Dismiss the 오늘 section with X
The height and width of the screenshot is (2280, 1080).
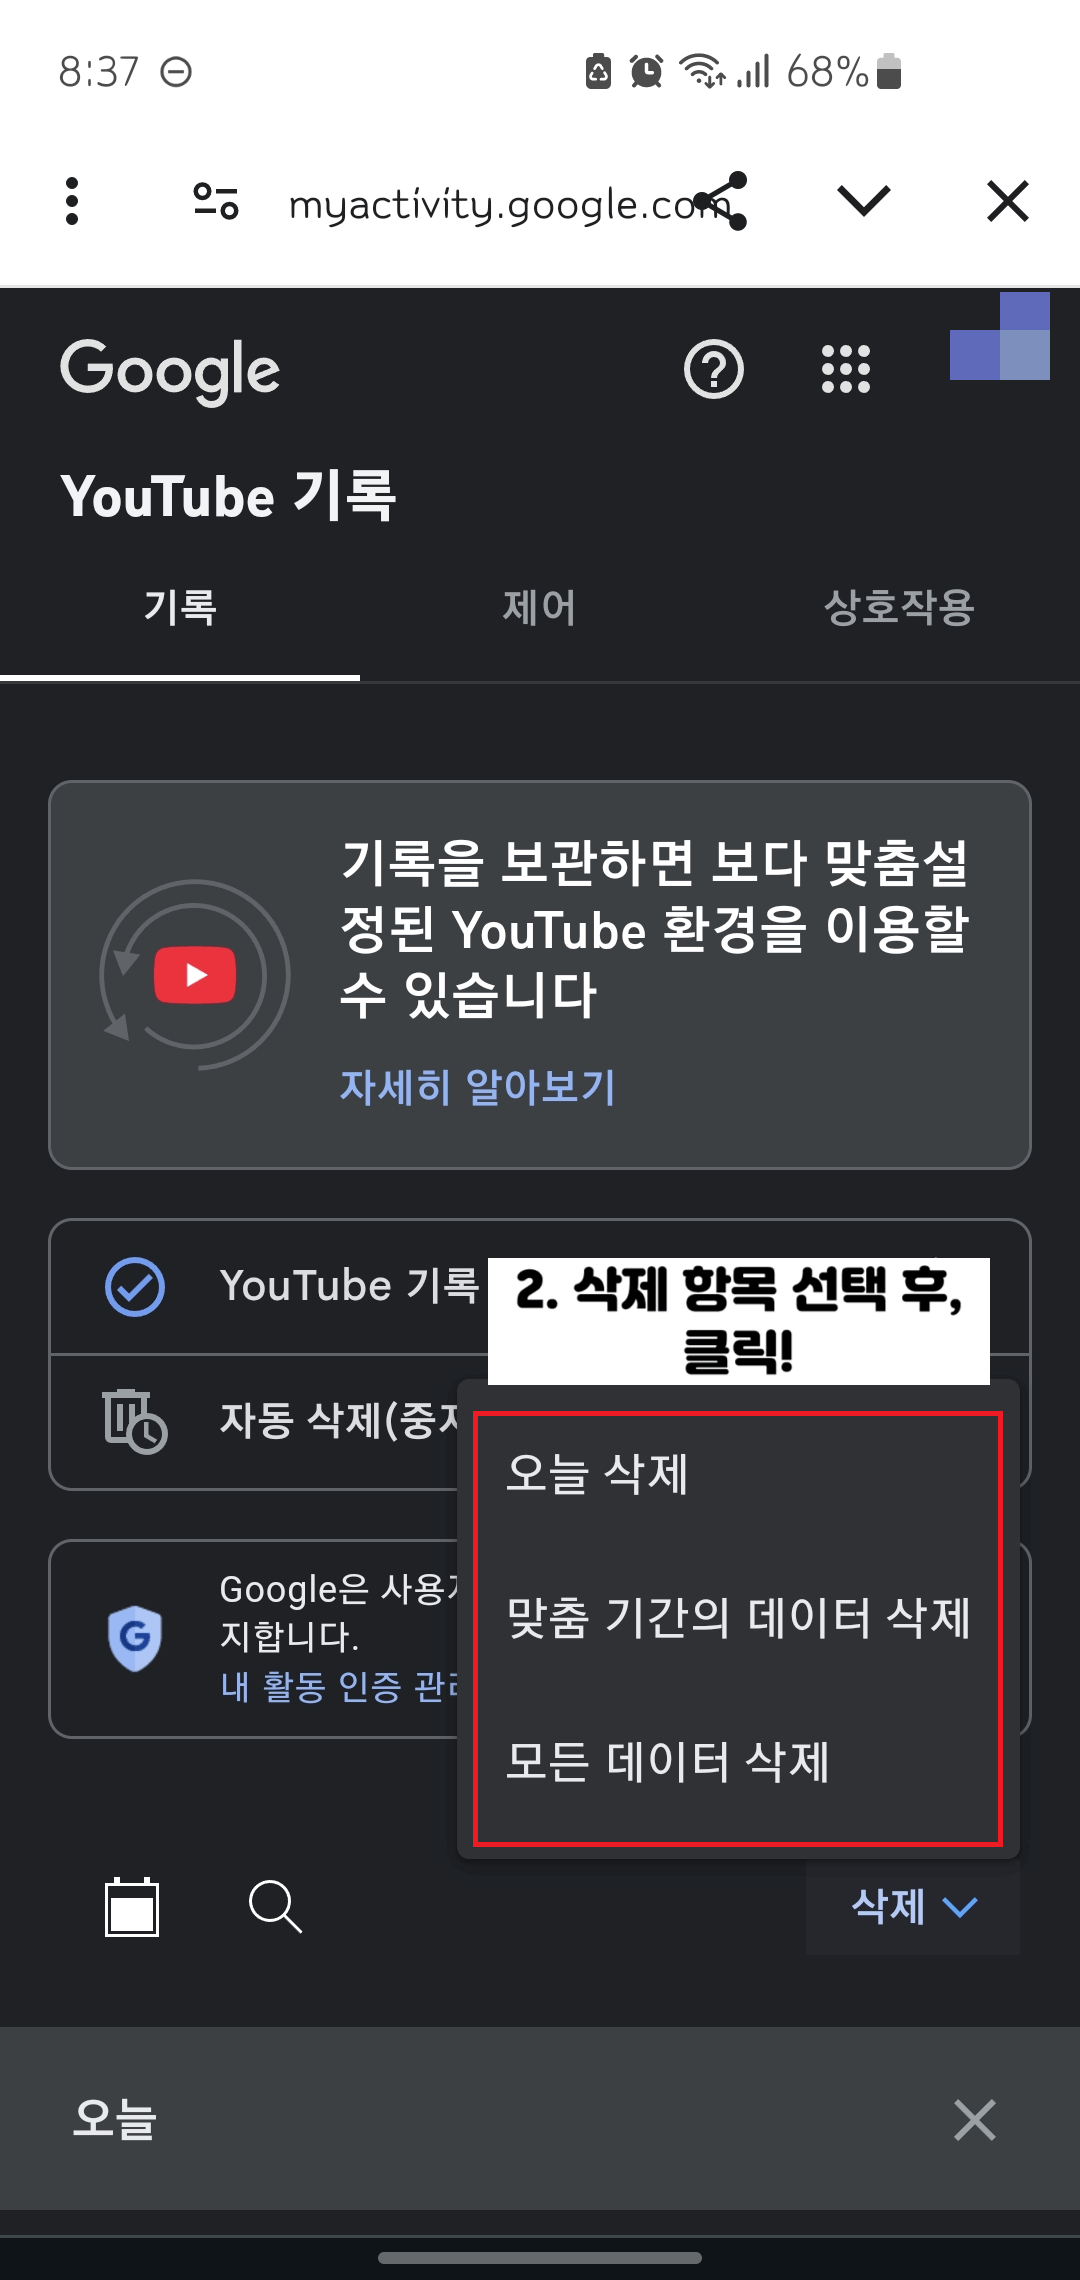(x=975, y=2119)
